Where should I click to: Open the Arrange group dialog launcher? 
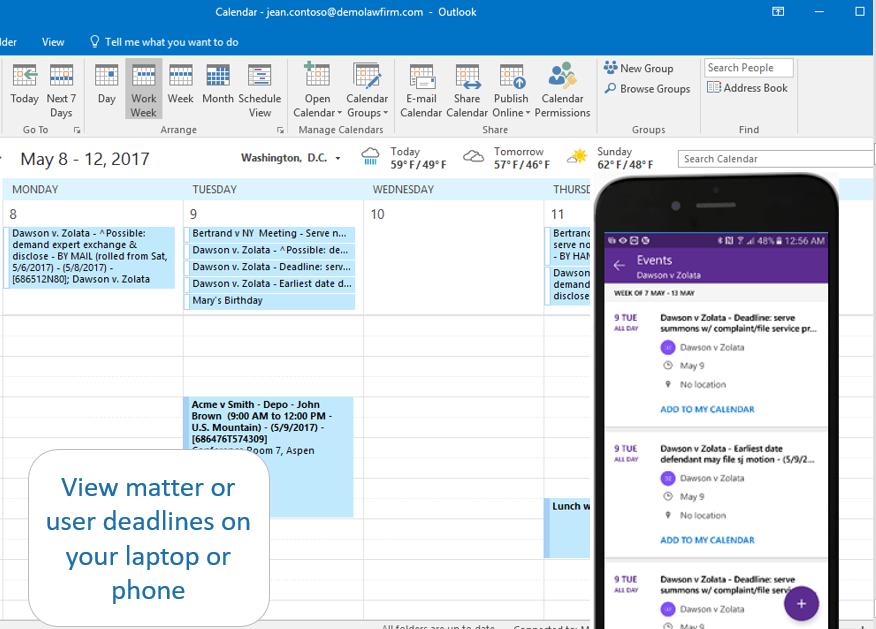pos(280,130)
